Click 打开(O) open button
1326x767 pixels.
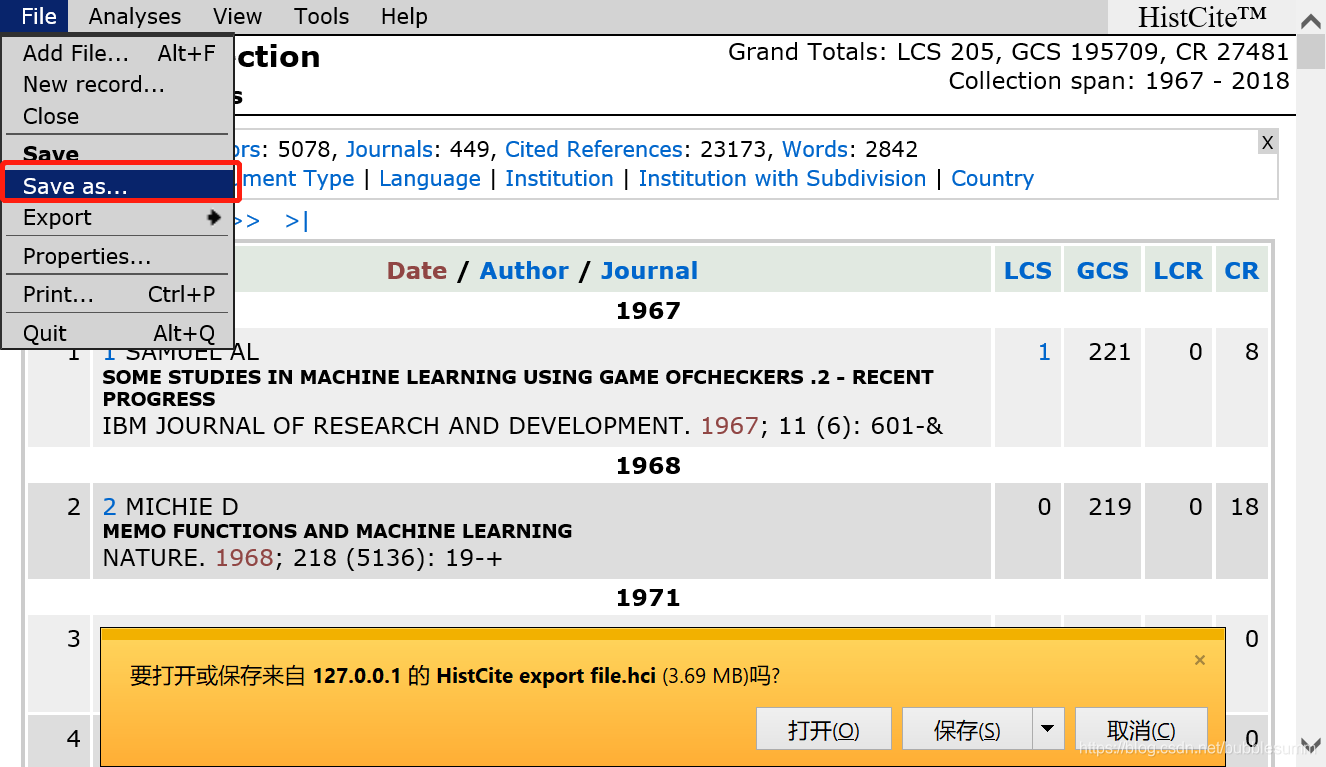pyautogui.click(x=823, y=729)
